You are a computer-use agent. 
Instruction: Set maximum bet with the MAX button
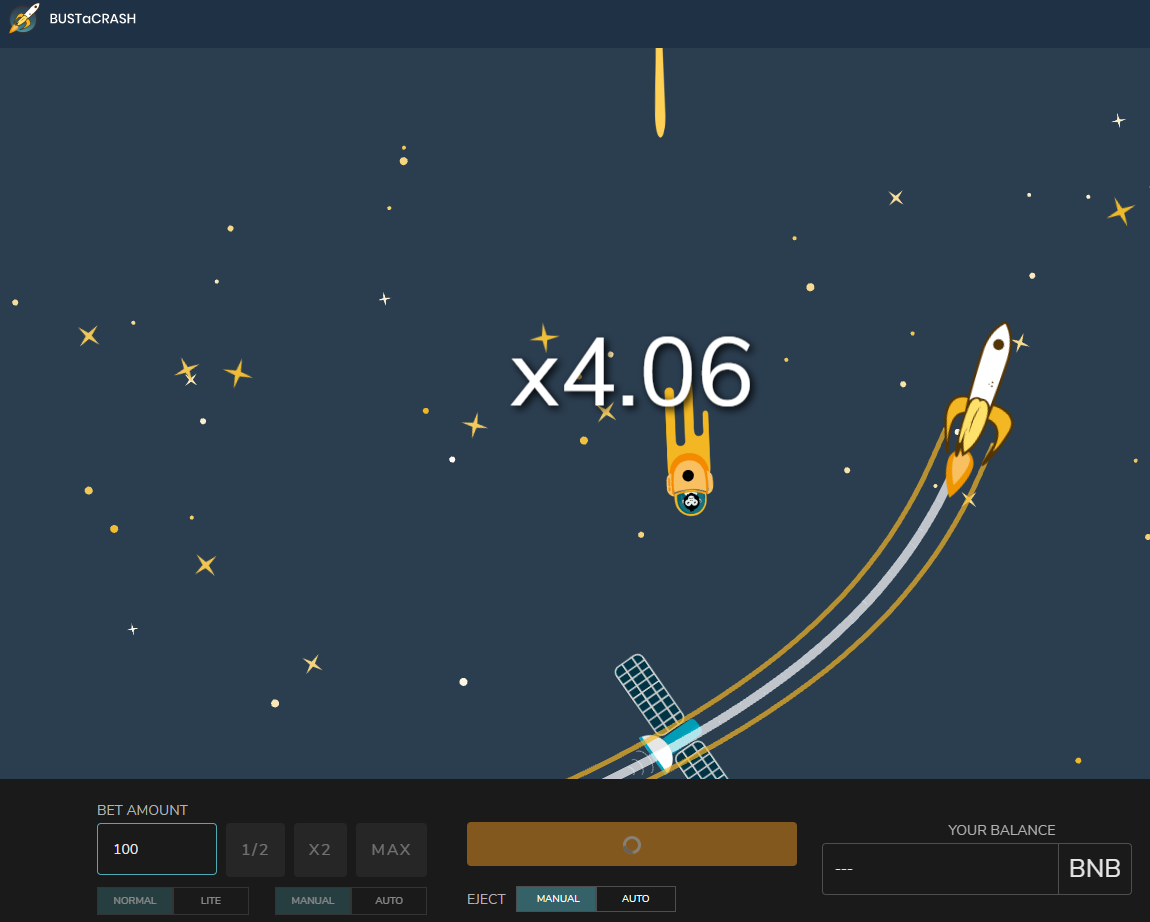tap(391, 850)
